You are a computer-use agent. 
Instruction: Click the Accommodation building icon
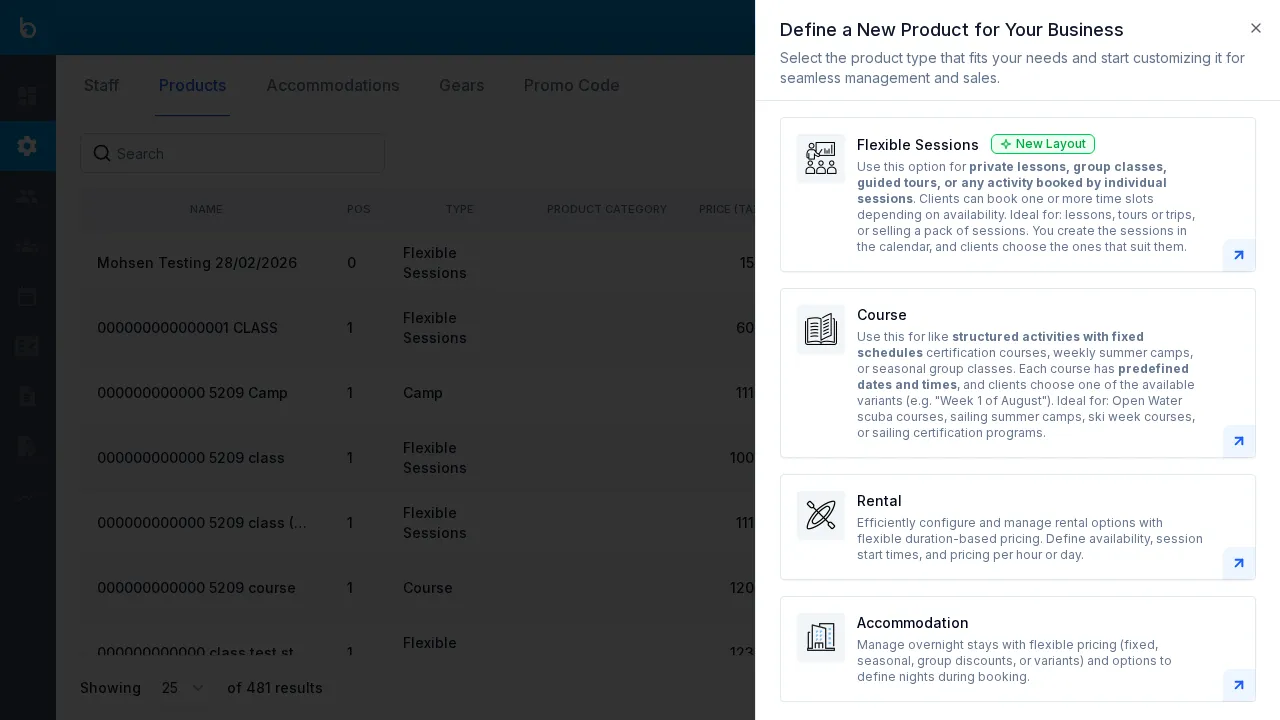pos(821,637)
